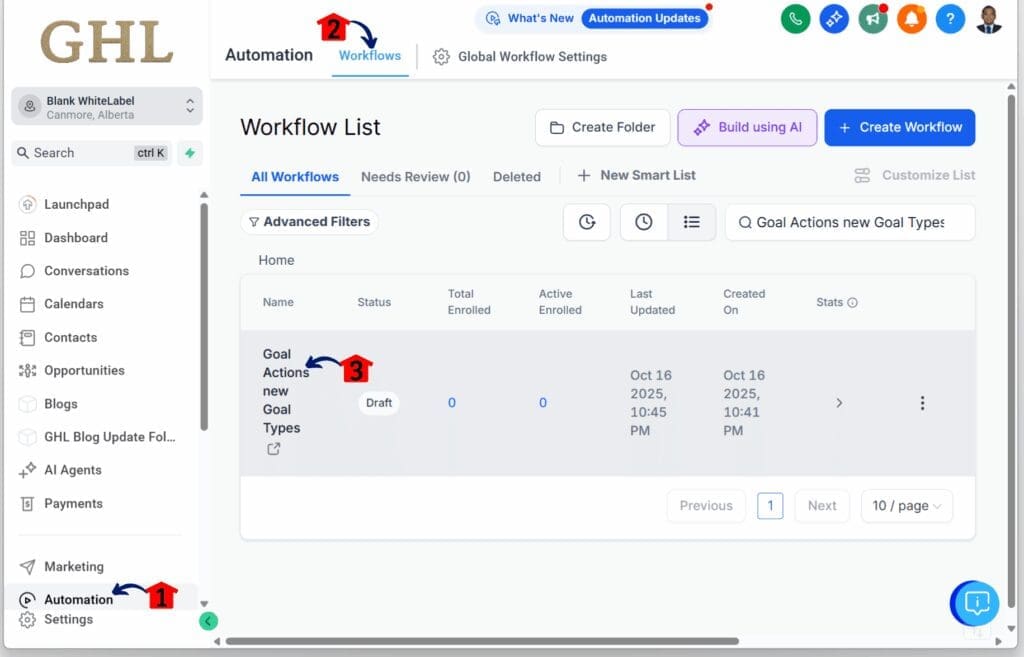Expand the 10 / page dropdown

[x=906, y=506]
